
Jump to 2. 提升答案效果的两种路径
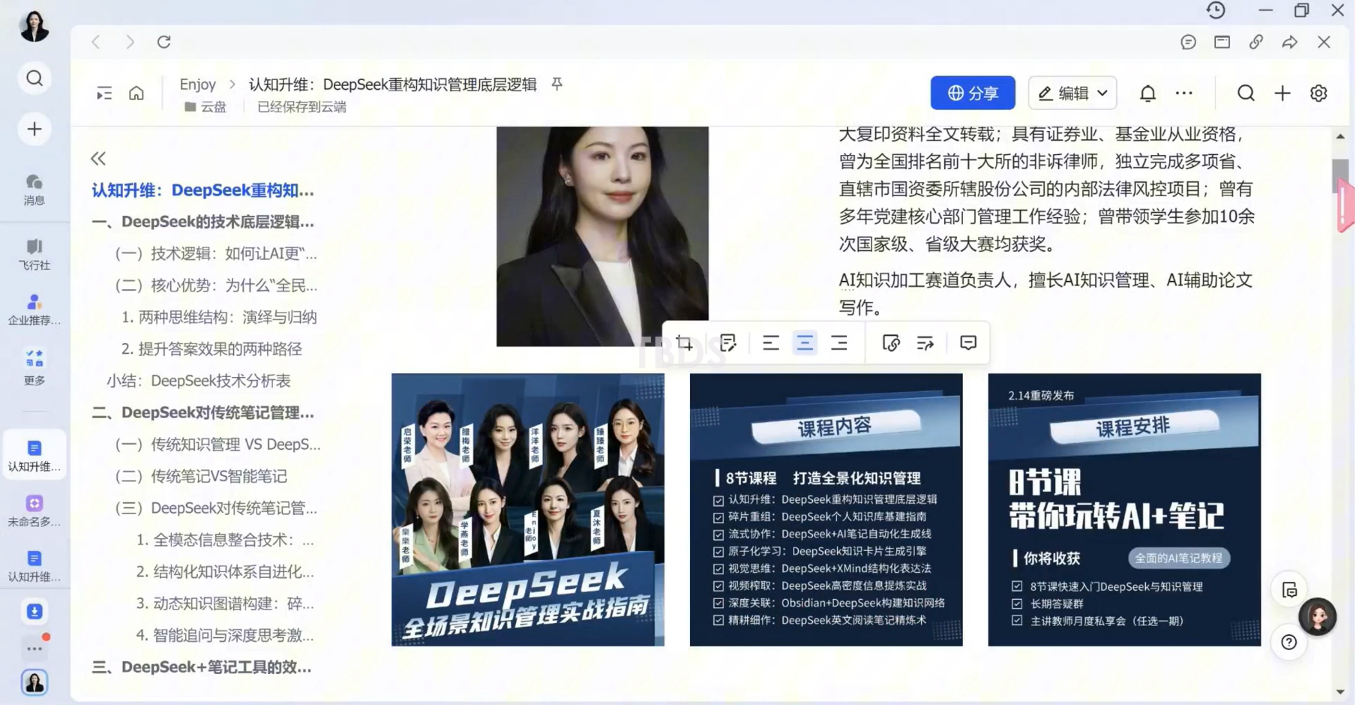click(212, 349)
